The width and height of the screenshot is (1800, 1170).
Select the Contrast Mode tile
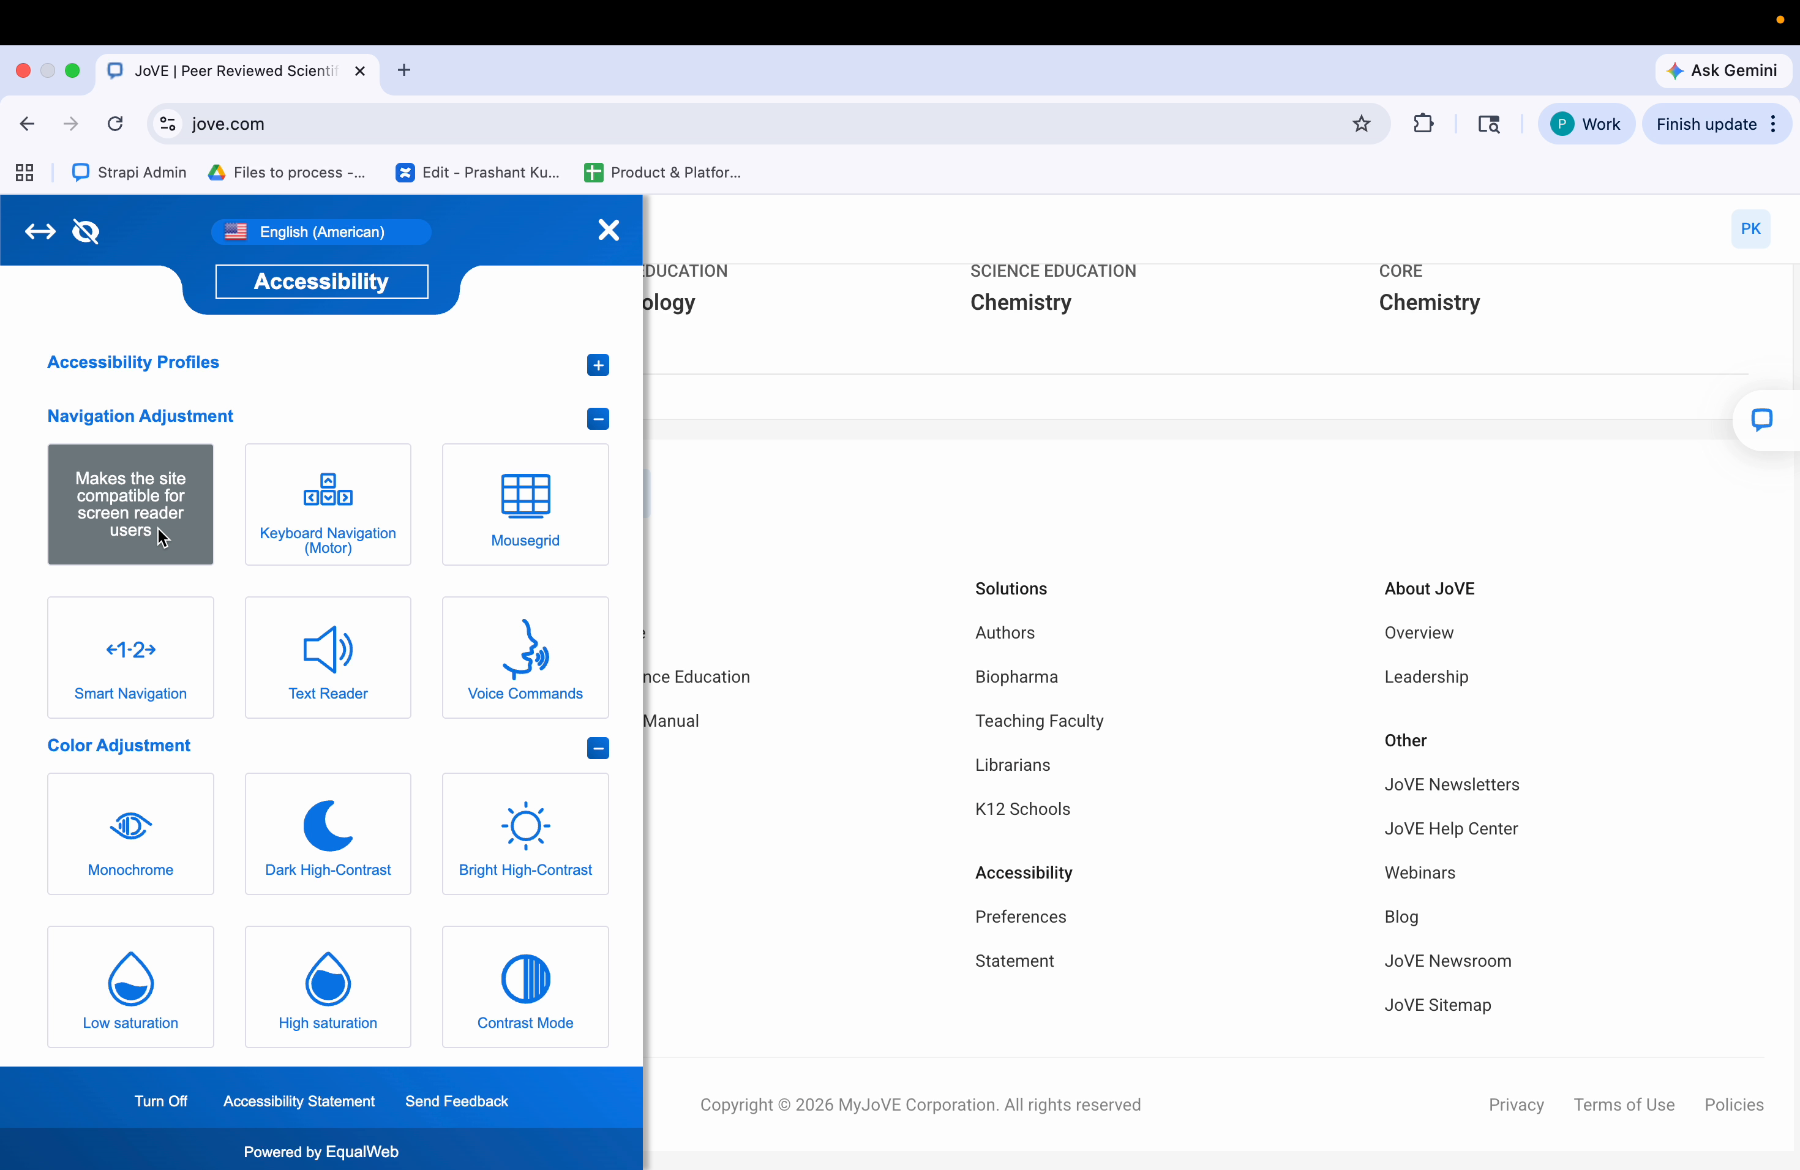pos(525,986)
